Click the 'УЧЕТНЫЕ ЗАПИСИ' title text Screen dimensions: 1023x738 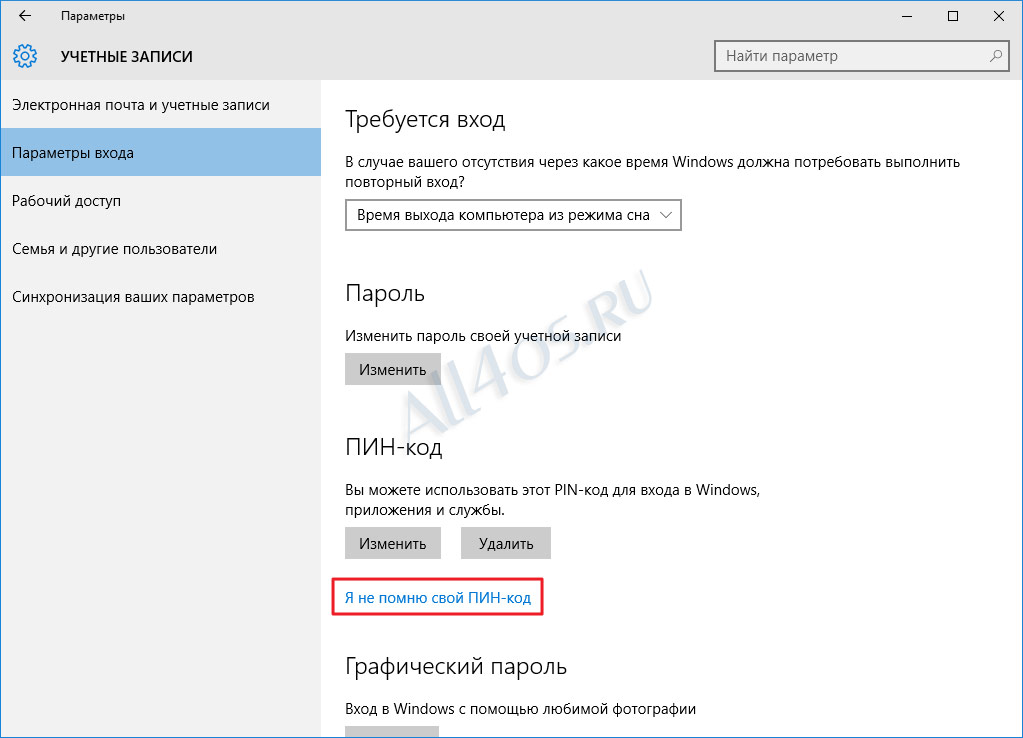[x=127, y=57]
